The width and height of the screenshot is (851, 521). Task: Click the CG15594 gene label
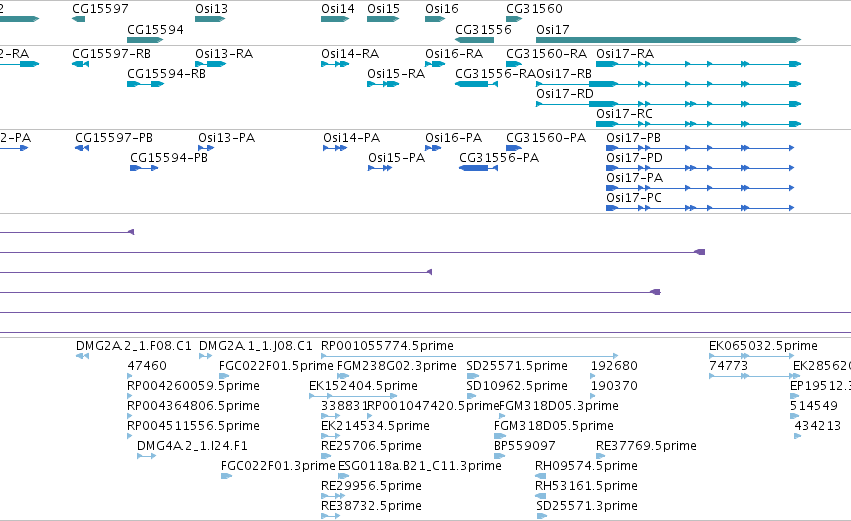point(155,29)
